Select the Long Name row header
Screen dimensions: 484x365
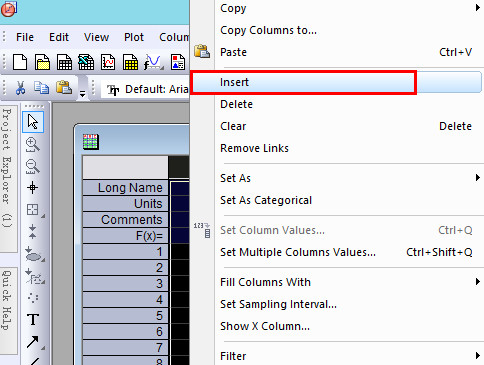pyautogui.click(x=125, y=187)
